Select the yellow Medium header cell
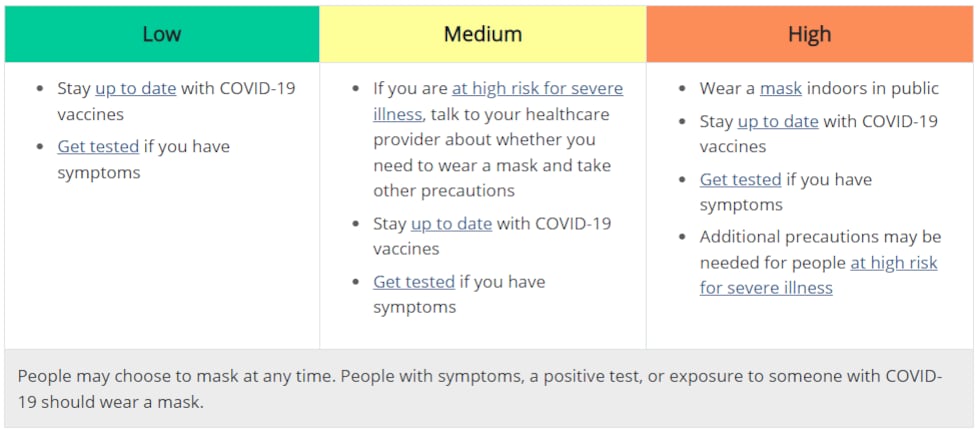Viewport: 980px width, 433px height. (x=483, y=34)
